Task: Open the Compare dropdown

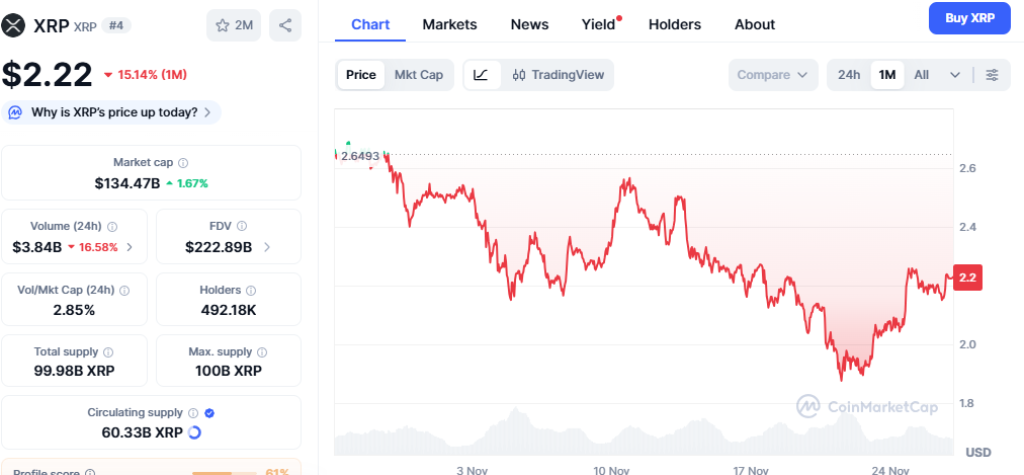Action: point(773,75)
